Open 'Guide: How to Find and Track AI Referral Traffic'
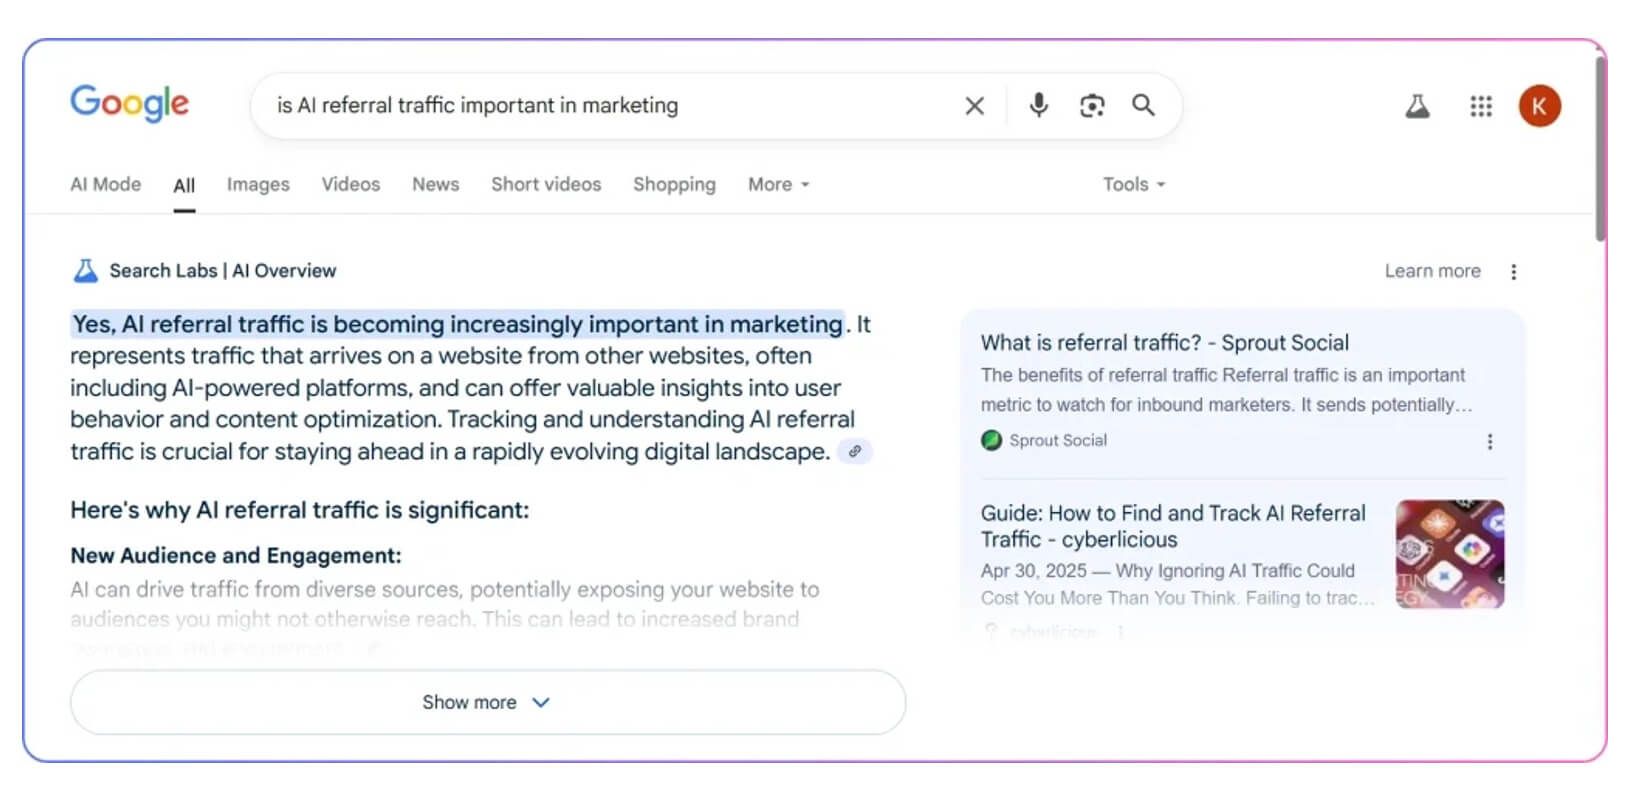Viewport: 1638px width, 790px height. point(1173,526)
